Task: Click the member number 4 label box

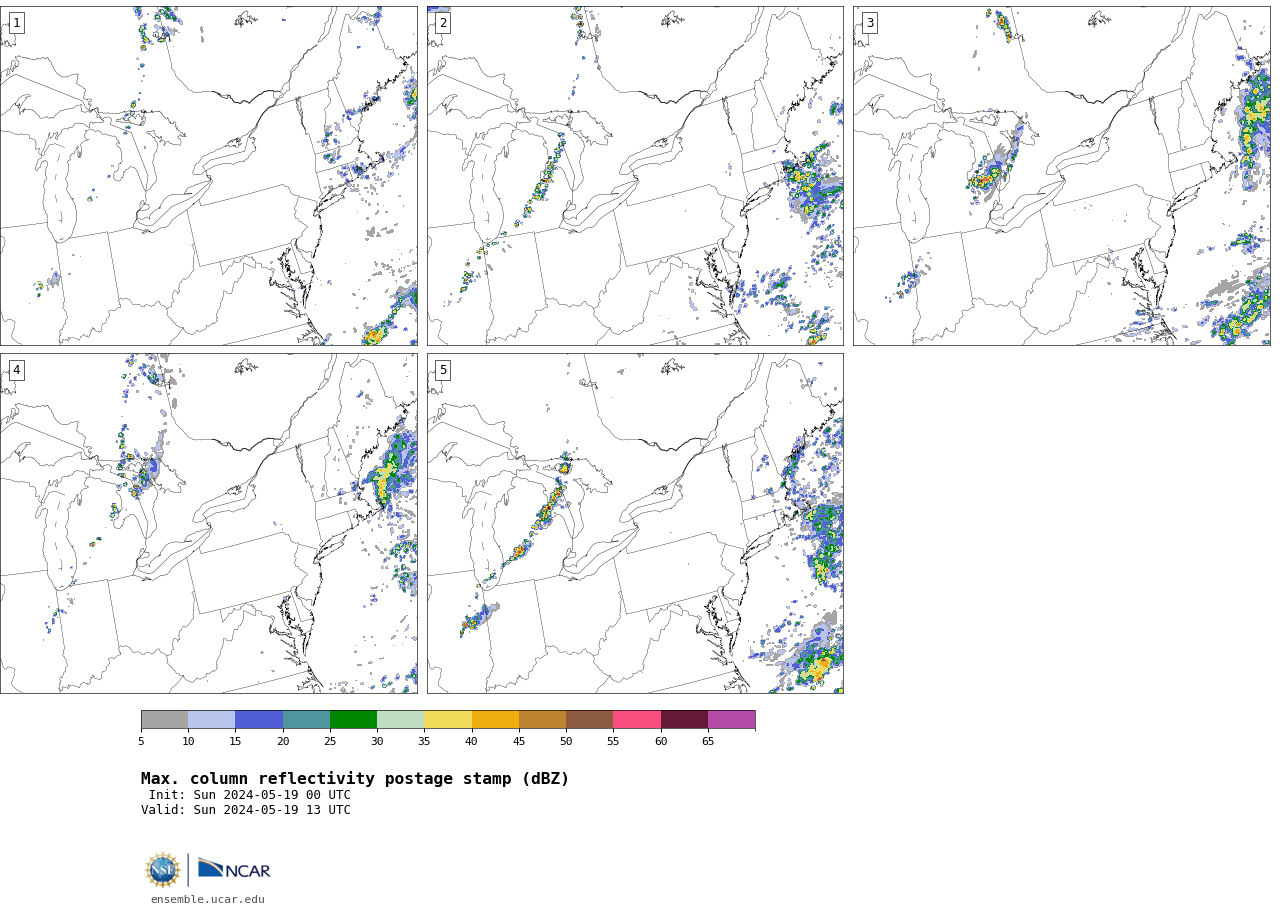Action: pyautogui.click(x=16, y=370)
